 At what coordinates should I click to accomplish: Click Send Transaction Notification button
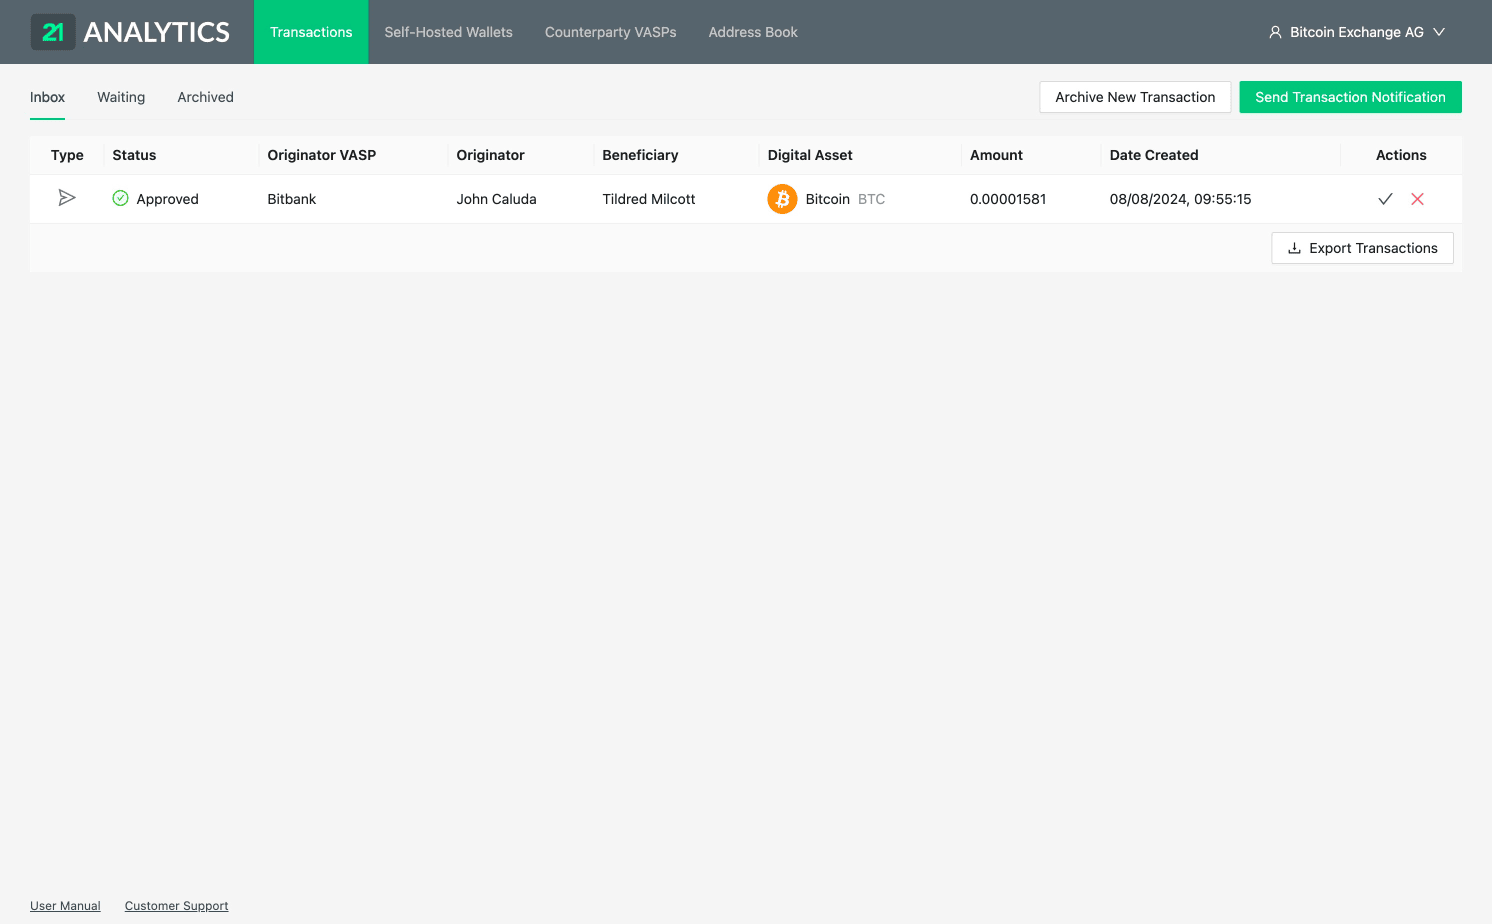[x=1350, y=97]
